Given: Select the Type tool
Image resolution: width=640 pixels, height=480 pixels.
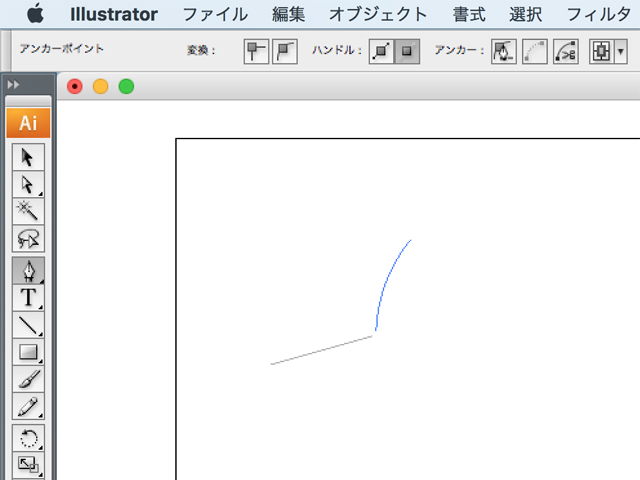Looking at the screenshot, I should click(x=28, y=297).
